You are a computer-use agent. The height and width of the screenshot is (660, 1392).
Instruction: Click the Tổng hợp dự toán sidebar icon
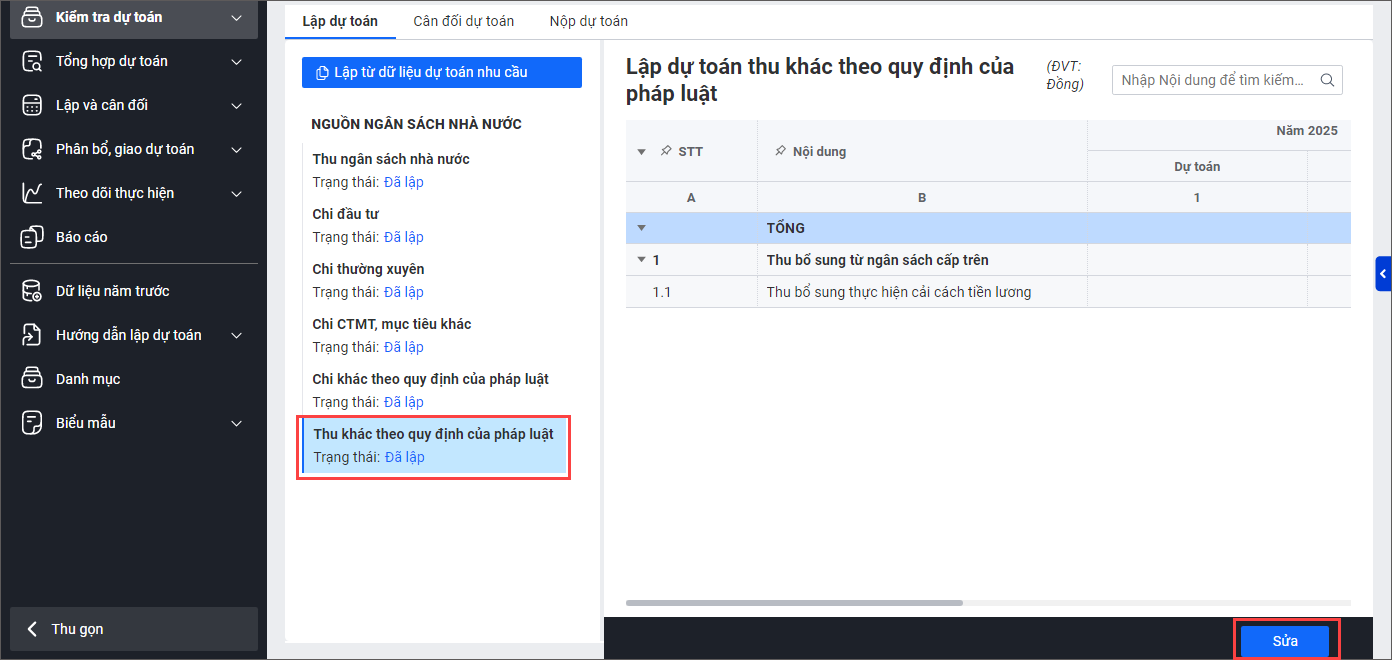[x=33, y=61]
